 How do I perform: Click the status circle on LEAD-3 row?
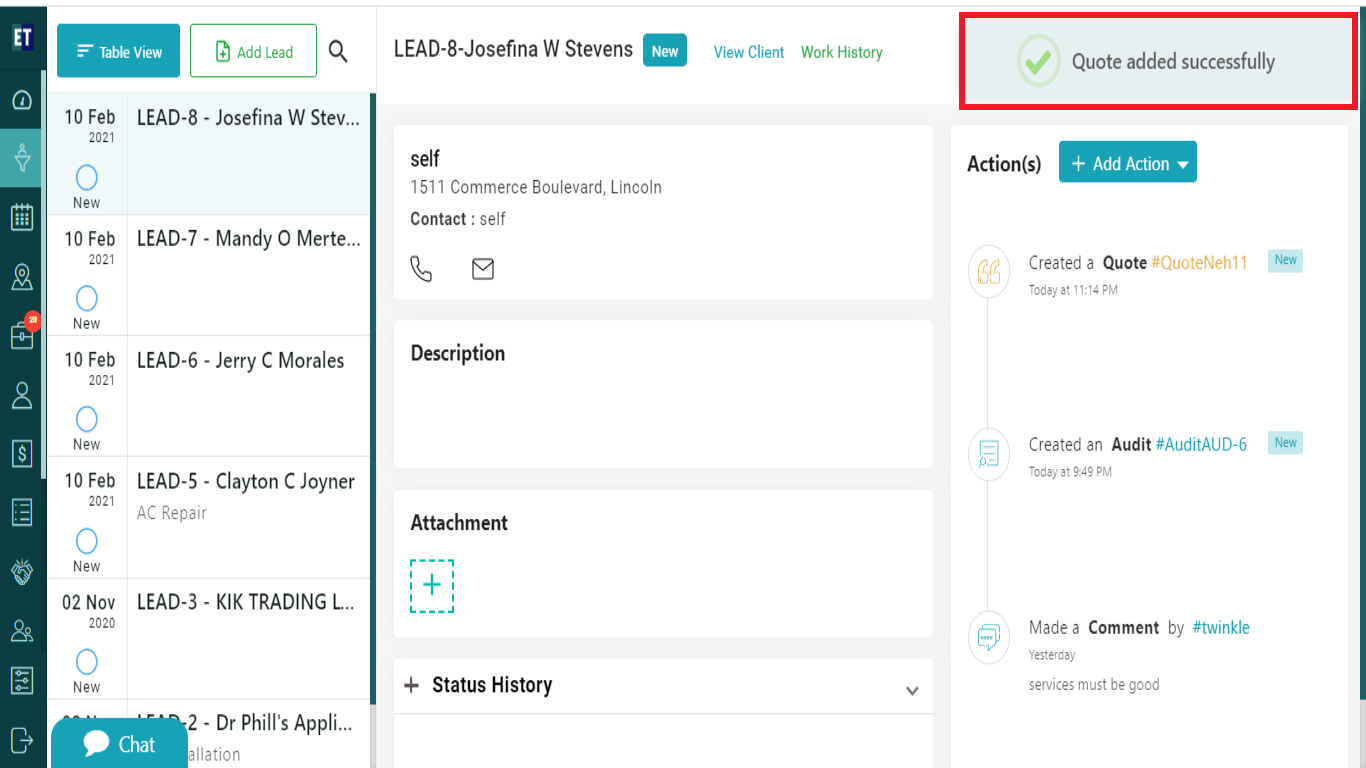click(x=87, y=662)
